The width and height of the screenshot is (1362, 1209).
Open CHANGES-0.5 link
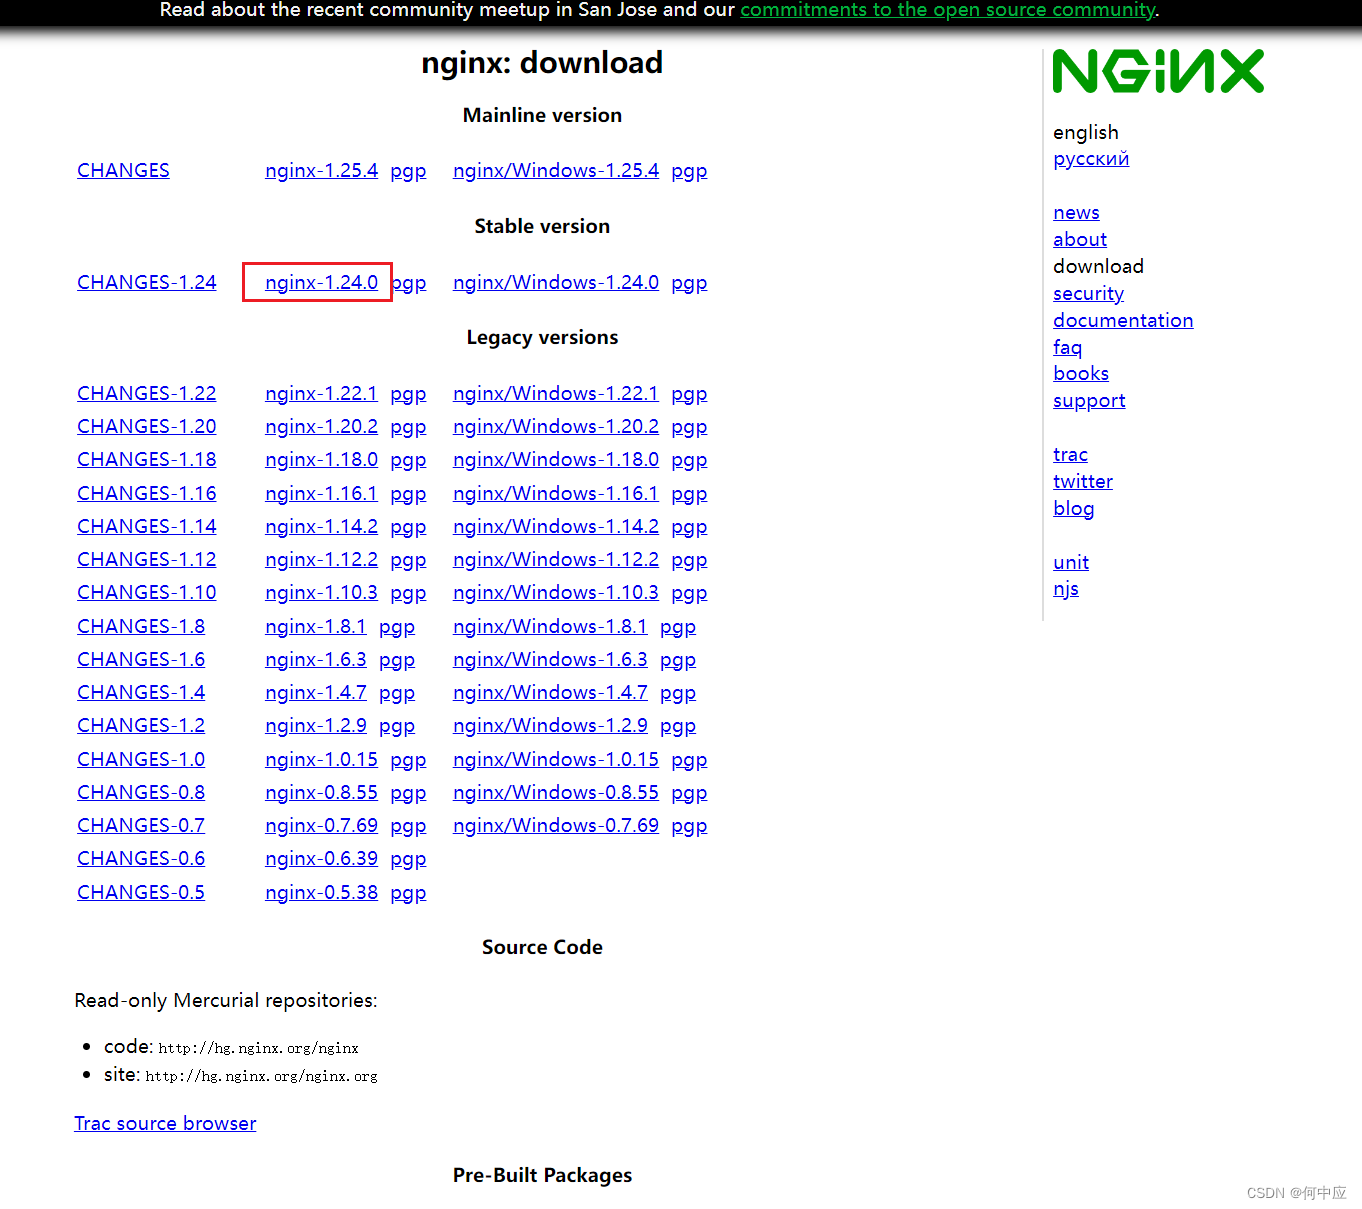click(x=141, y=893)
